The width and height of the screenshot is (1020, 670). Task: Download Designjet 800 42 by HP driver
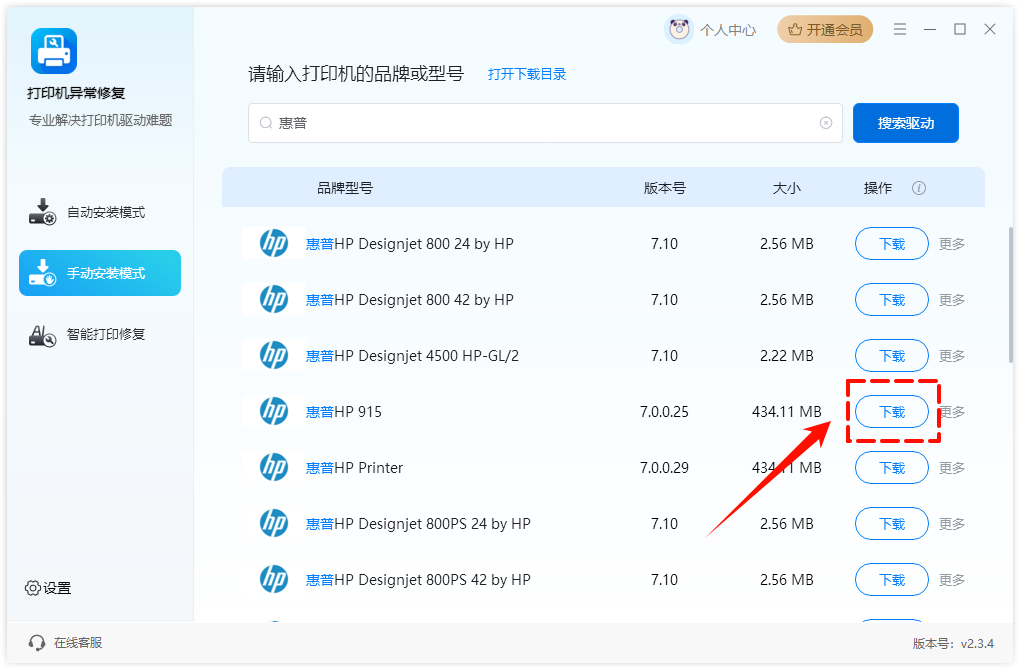click(x=892, y=299)
